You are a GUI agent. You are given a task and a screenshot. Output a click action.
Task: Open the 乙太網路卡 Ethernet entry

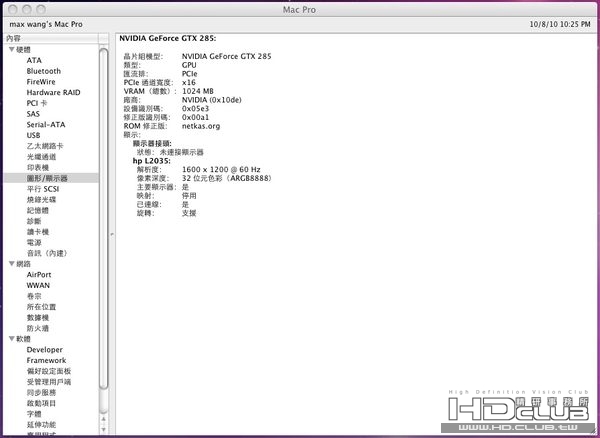click(x=45, y=146)
